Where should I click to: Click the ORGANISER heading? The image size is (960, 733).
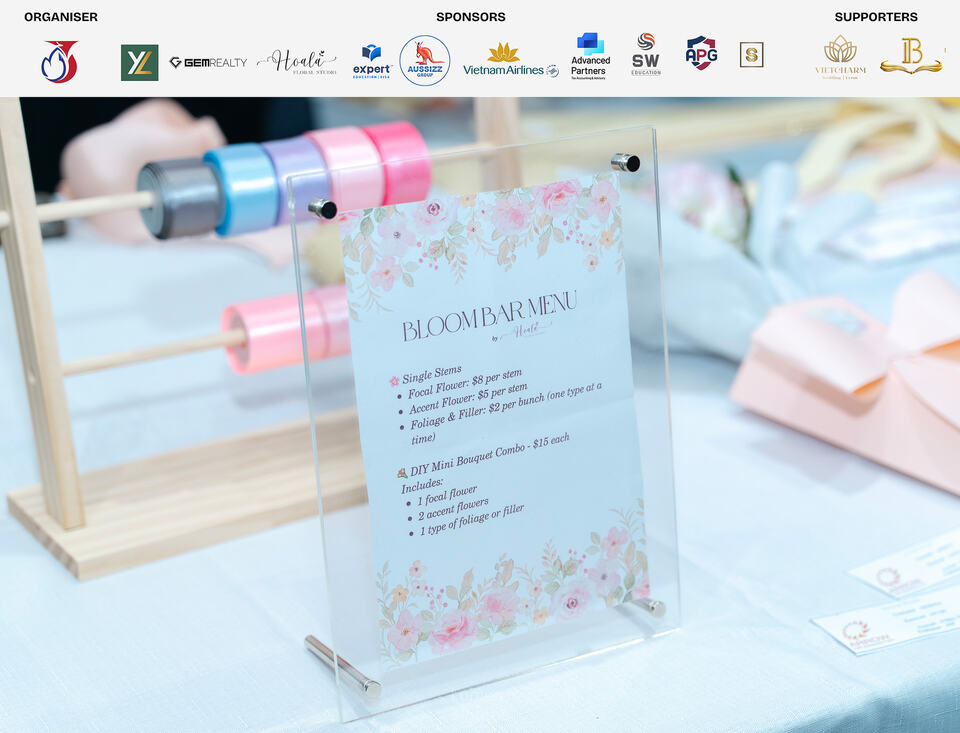(61, 17)
